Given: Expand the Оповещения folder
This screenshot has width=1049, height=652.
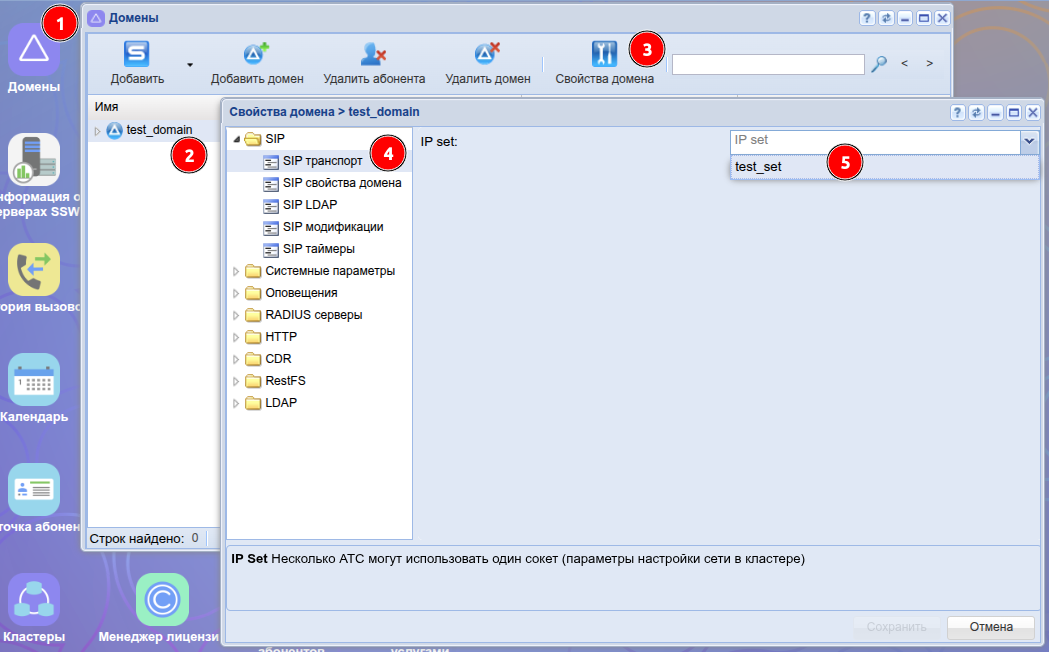Looking at the screenshot, I should [235, 294].
